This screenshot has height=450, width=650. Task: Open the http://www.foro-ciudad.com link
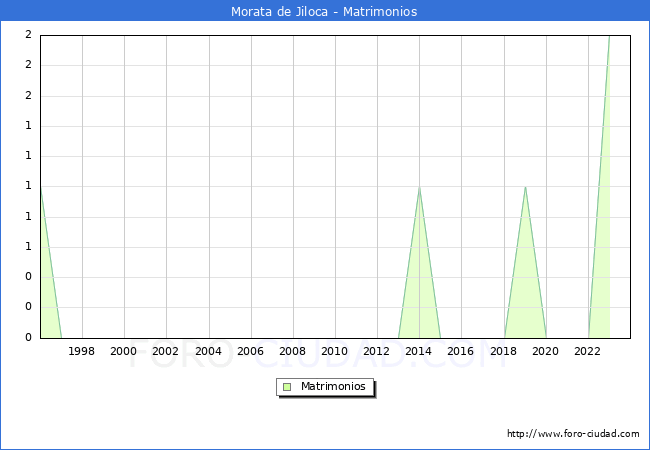coord(573,433)
